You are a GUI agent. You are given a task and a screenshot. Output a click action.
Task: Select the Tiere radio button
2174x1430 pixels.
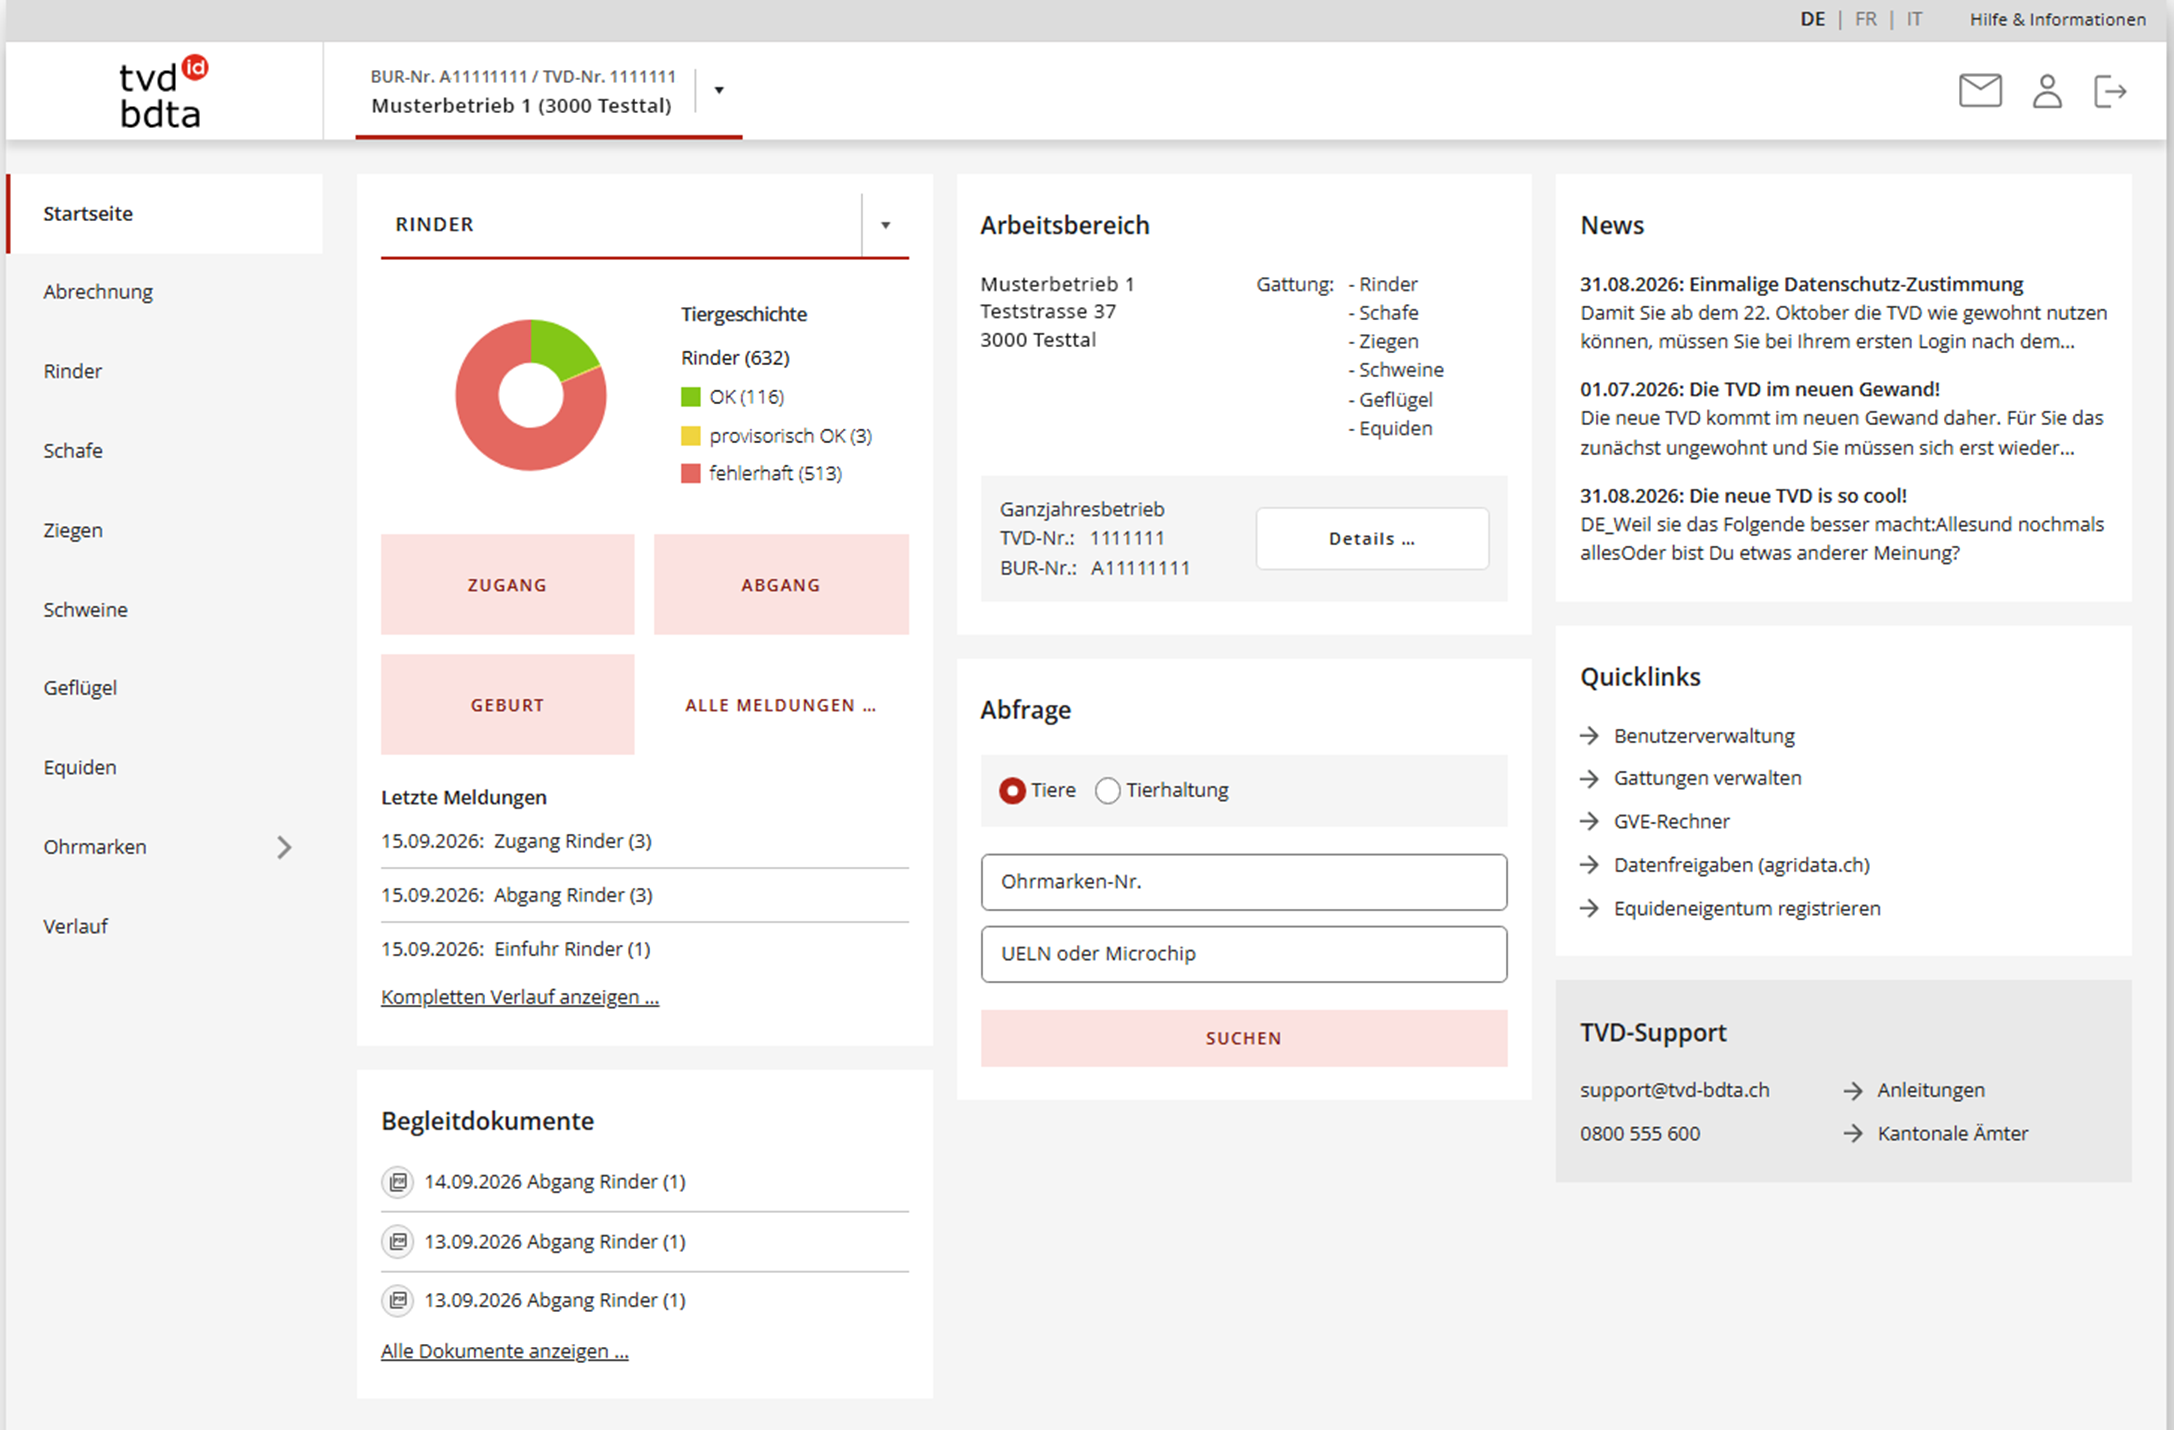coord(1012,791)
